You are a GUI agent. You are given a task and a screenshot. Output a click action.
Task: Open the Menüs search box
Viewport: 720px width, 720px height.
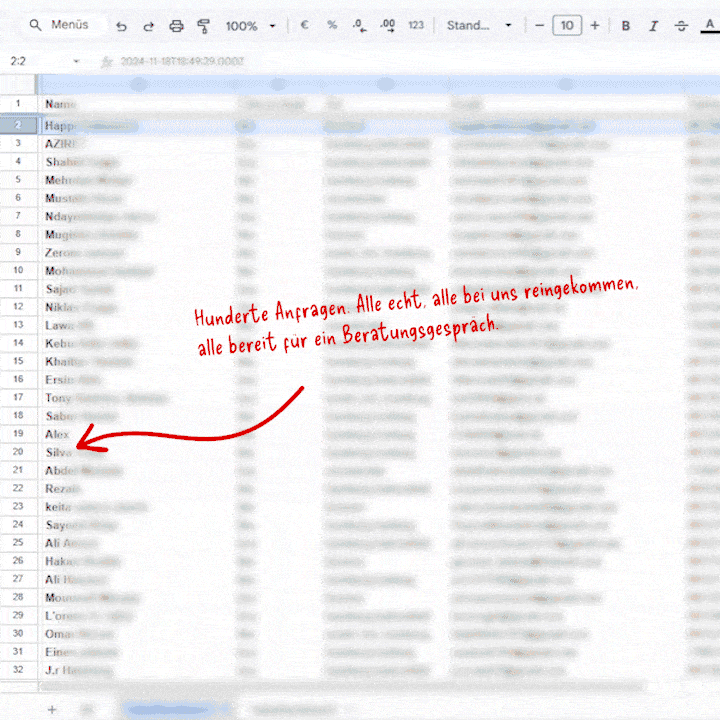tap(63, 25)
